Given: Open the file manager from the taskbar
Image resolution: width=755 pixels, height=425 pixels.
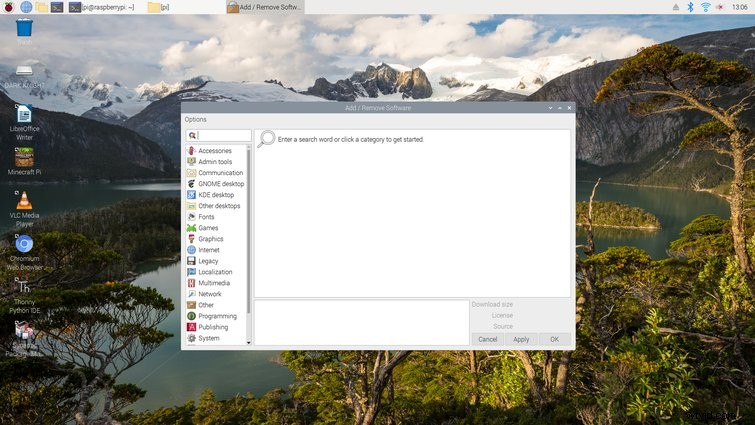Looking at the screenshot, I should pyautogui.click(x=41, y=7).
